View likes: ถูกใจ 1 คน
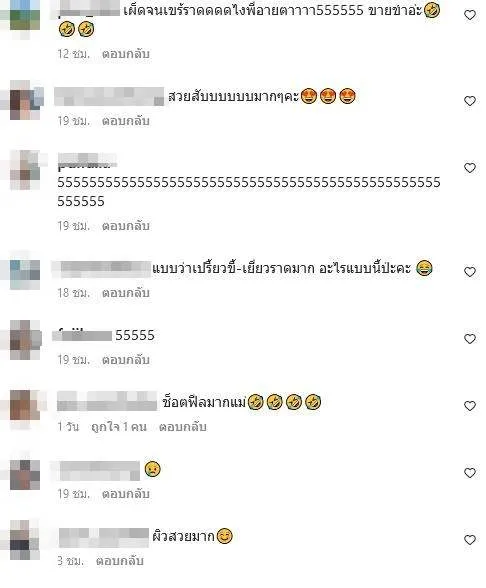Screen dimensions: 486x588 point(119,427)
